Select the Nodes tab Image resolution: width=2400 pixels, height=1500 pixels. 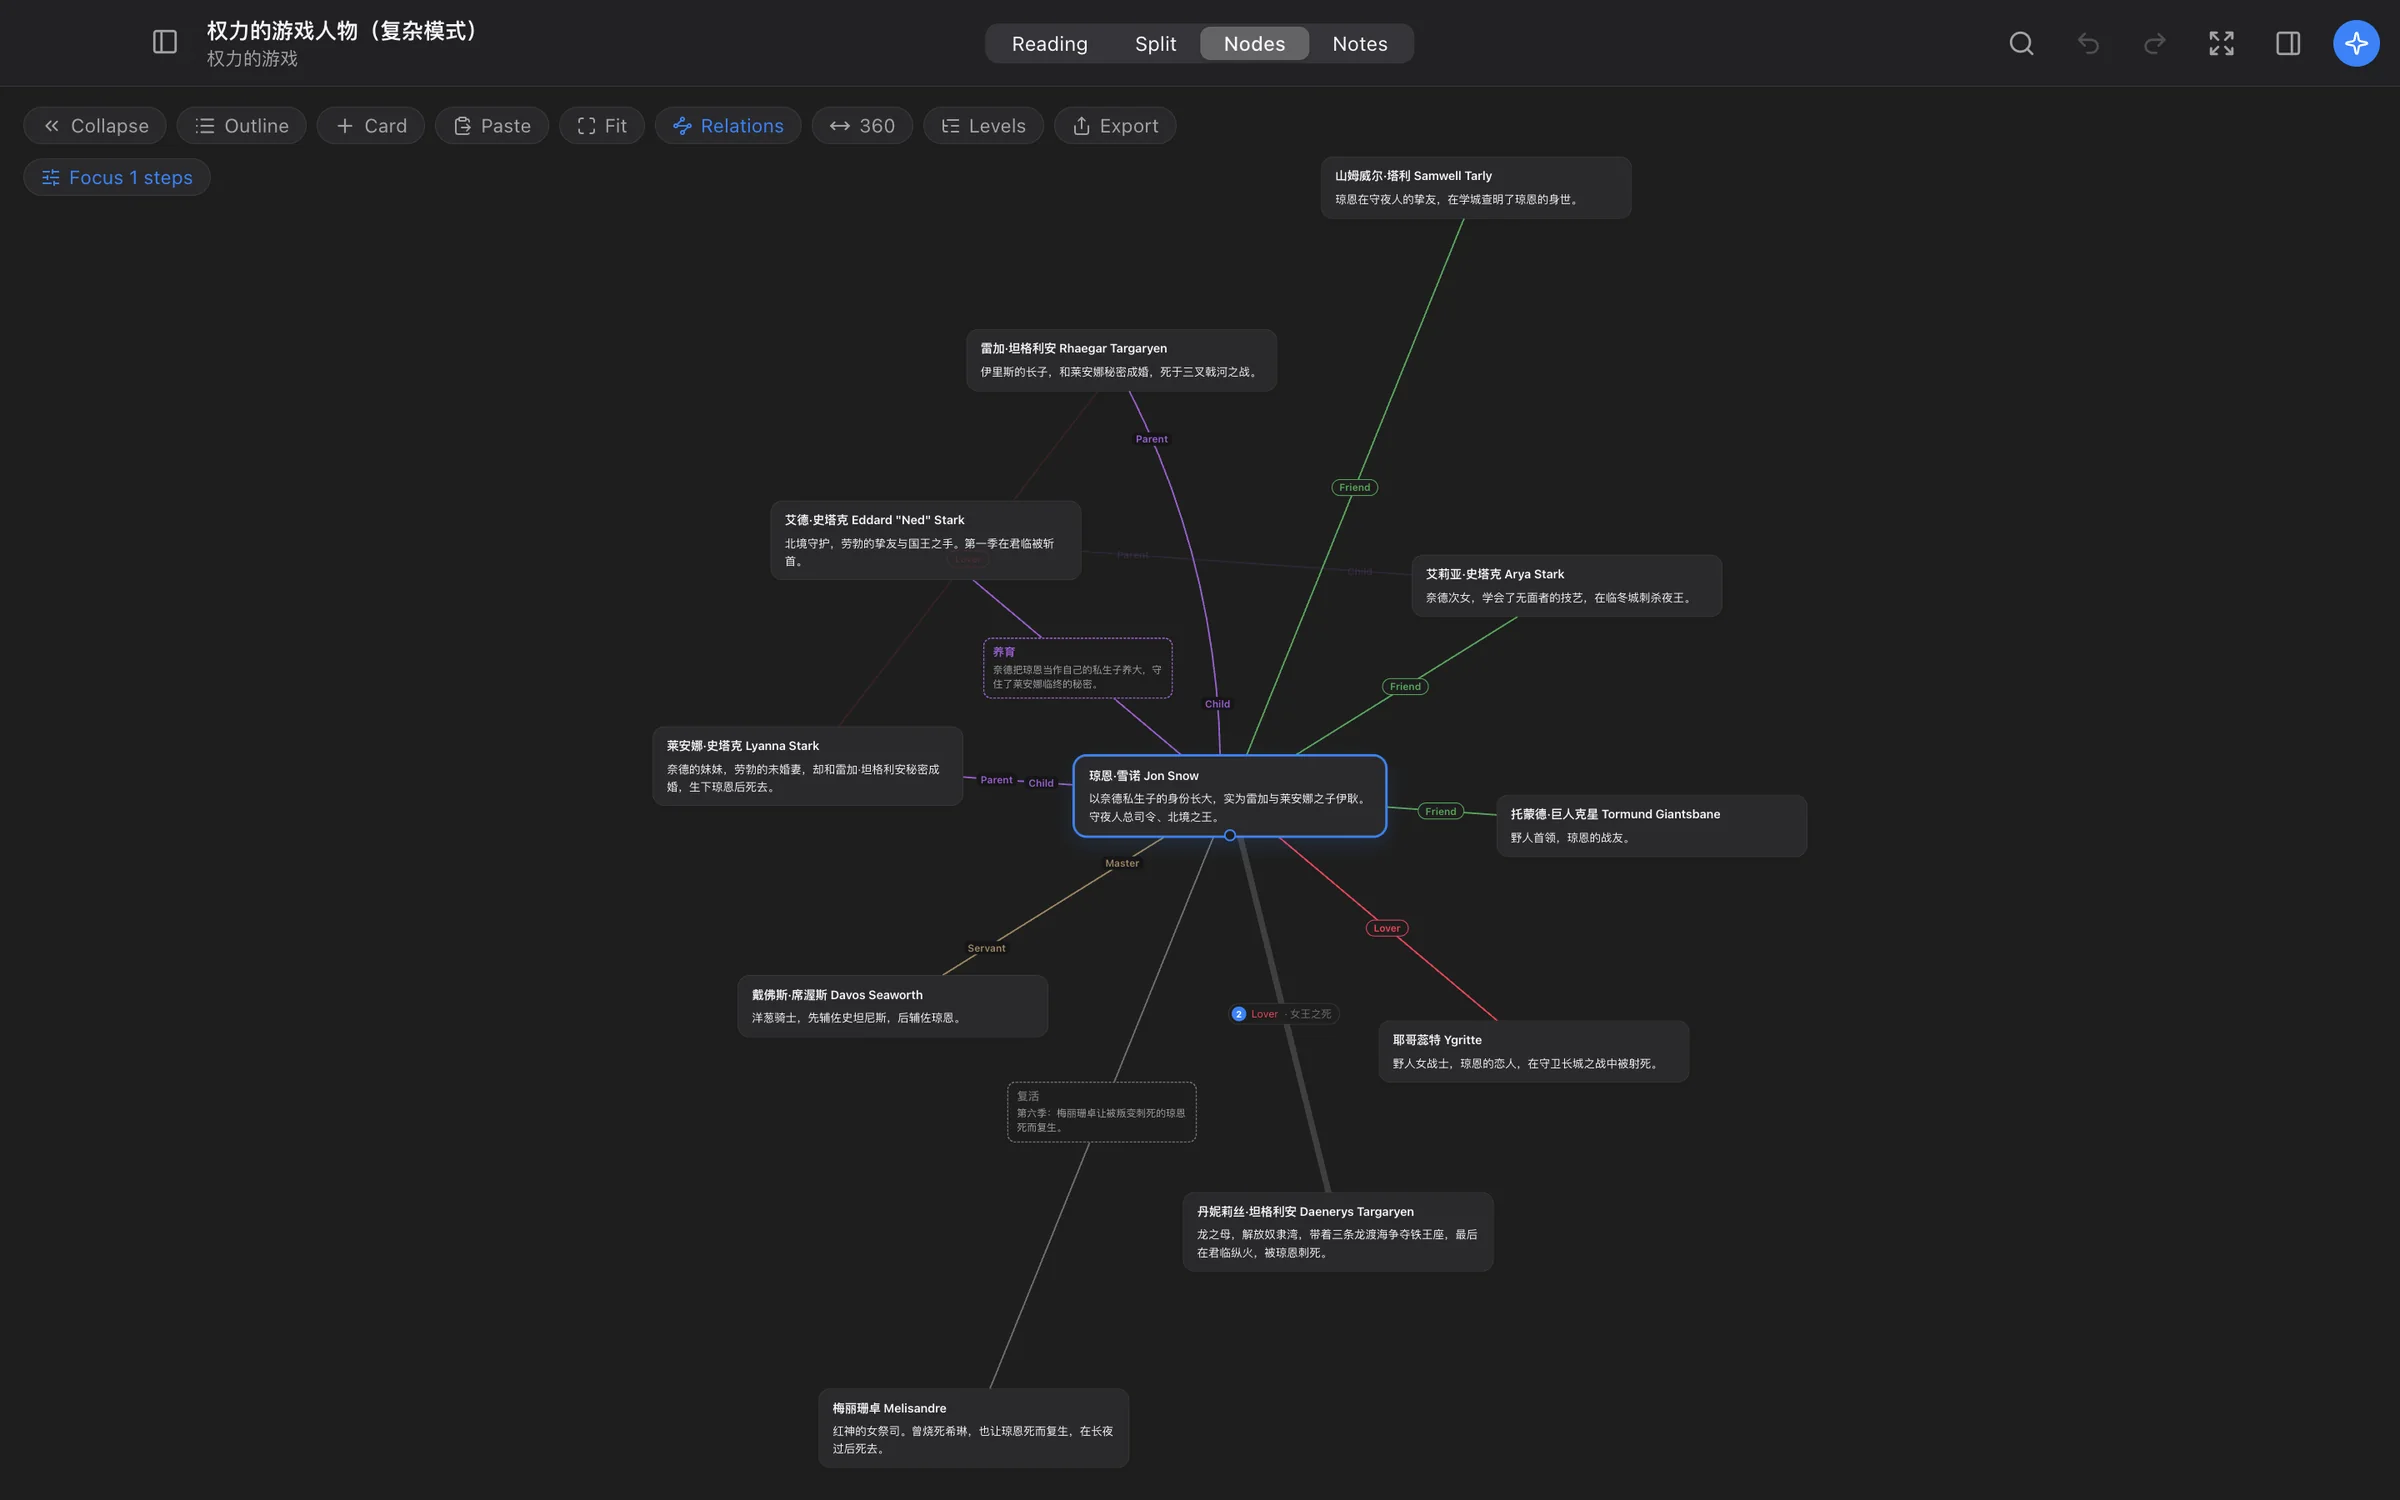tap(1254, 44)
